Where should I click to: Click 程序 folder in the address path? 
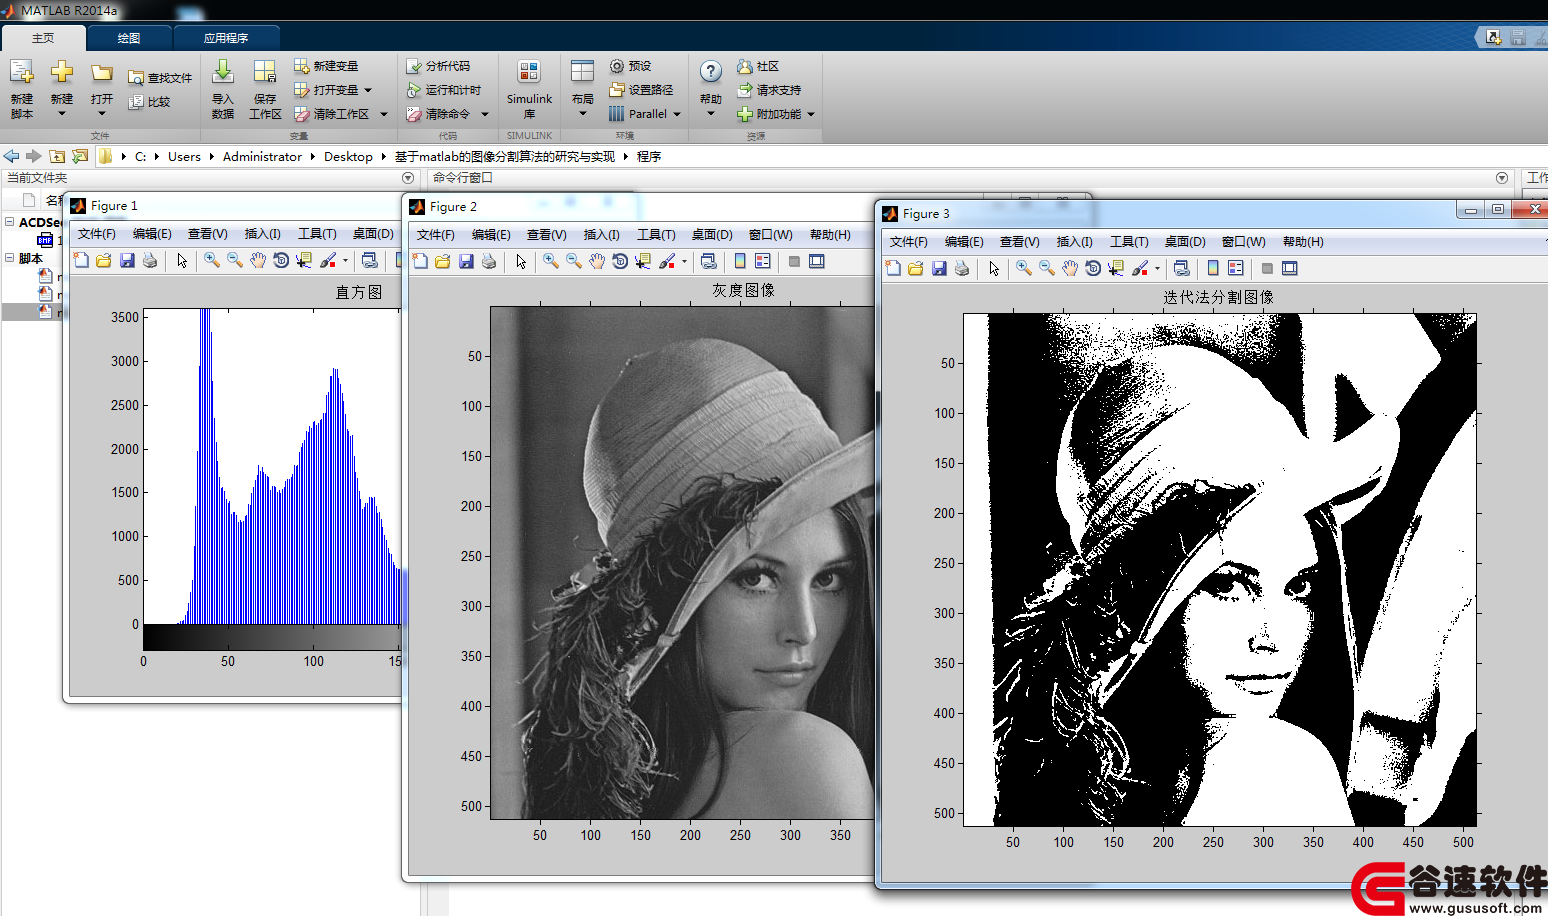pos(649,157)
